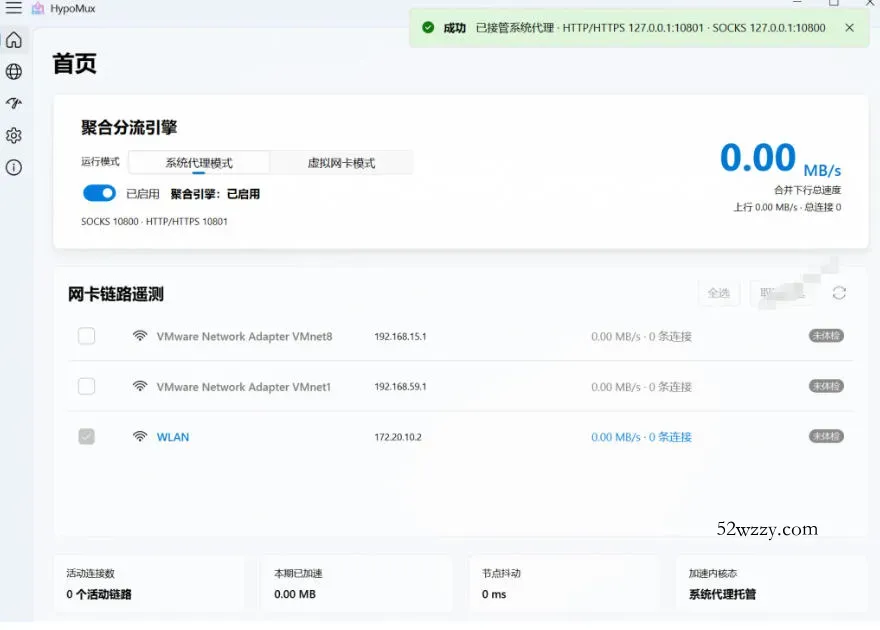Check the VMware VMnet1 adapter checkbox

tap(86, 386)
